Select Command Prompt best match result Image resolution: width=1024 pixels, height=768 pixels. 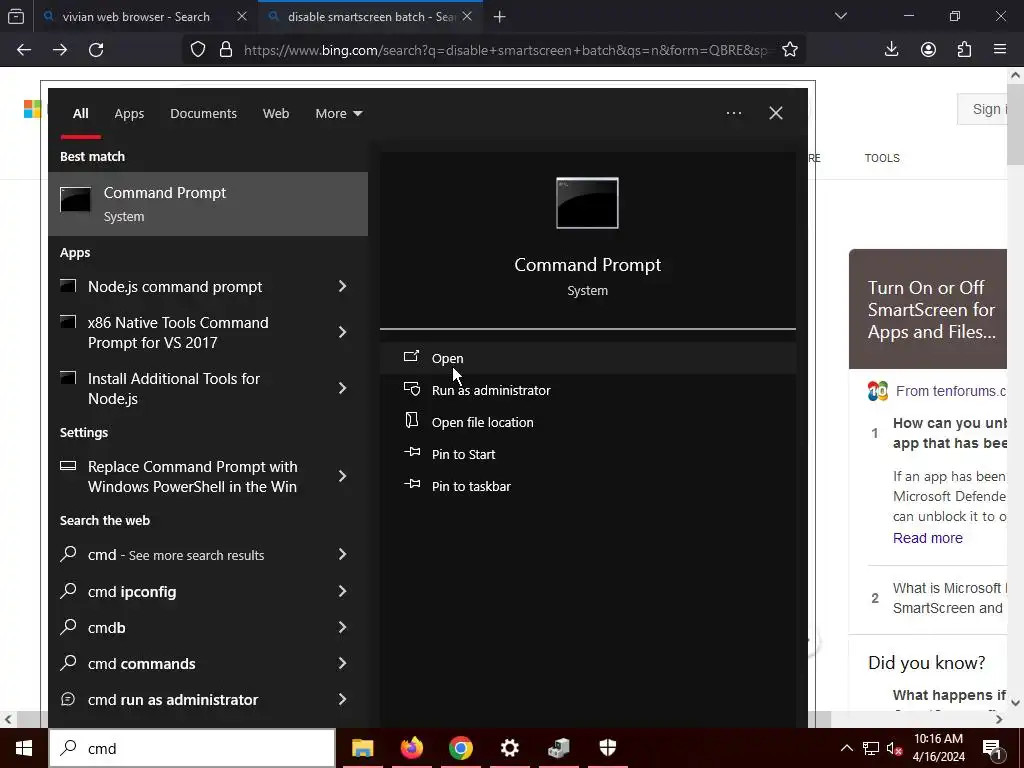pos(208,204)
